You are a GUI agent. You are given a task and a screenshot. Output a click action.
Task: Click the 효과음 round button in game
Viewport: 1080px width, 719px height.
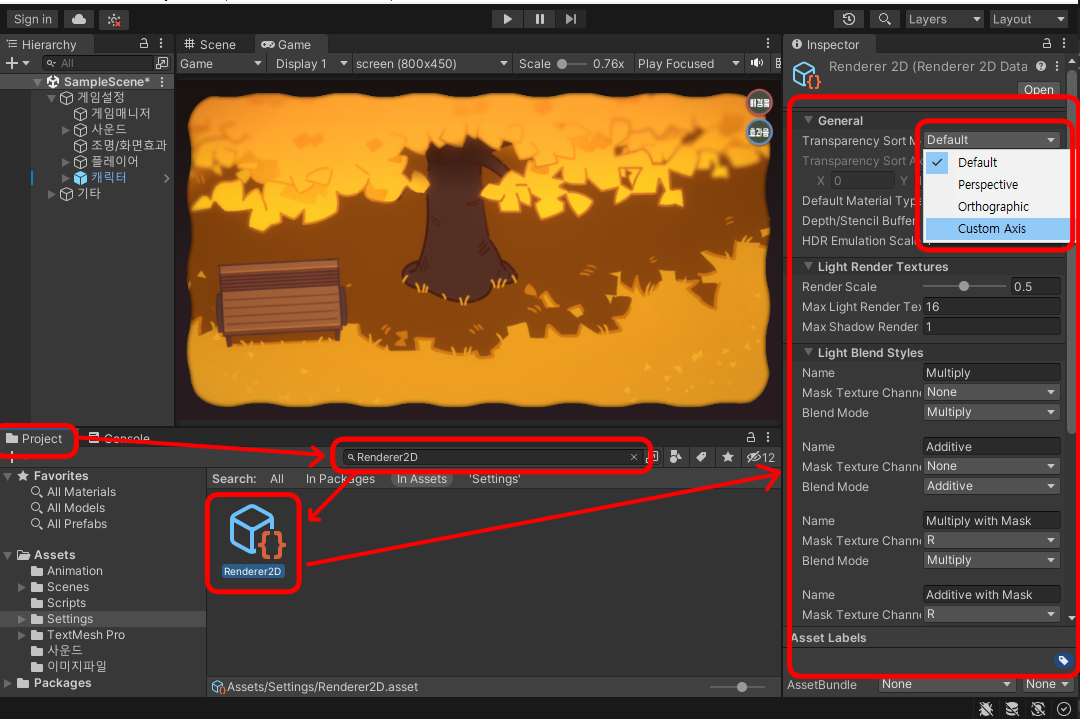tap(759, 132)
